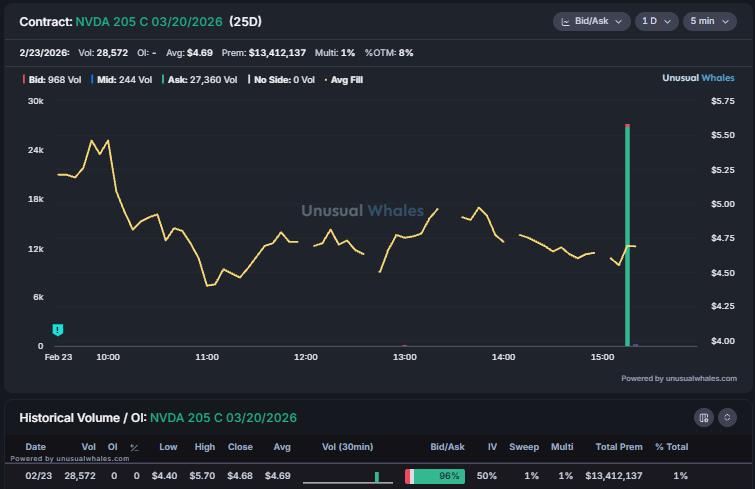Toggle the Bid volume legend series
The height and width of the screenshot is (489, 755).
click(x=52, y=80)
